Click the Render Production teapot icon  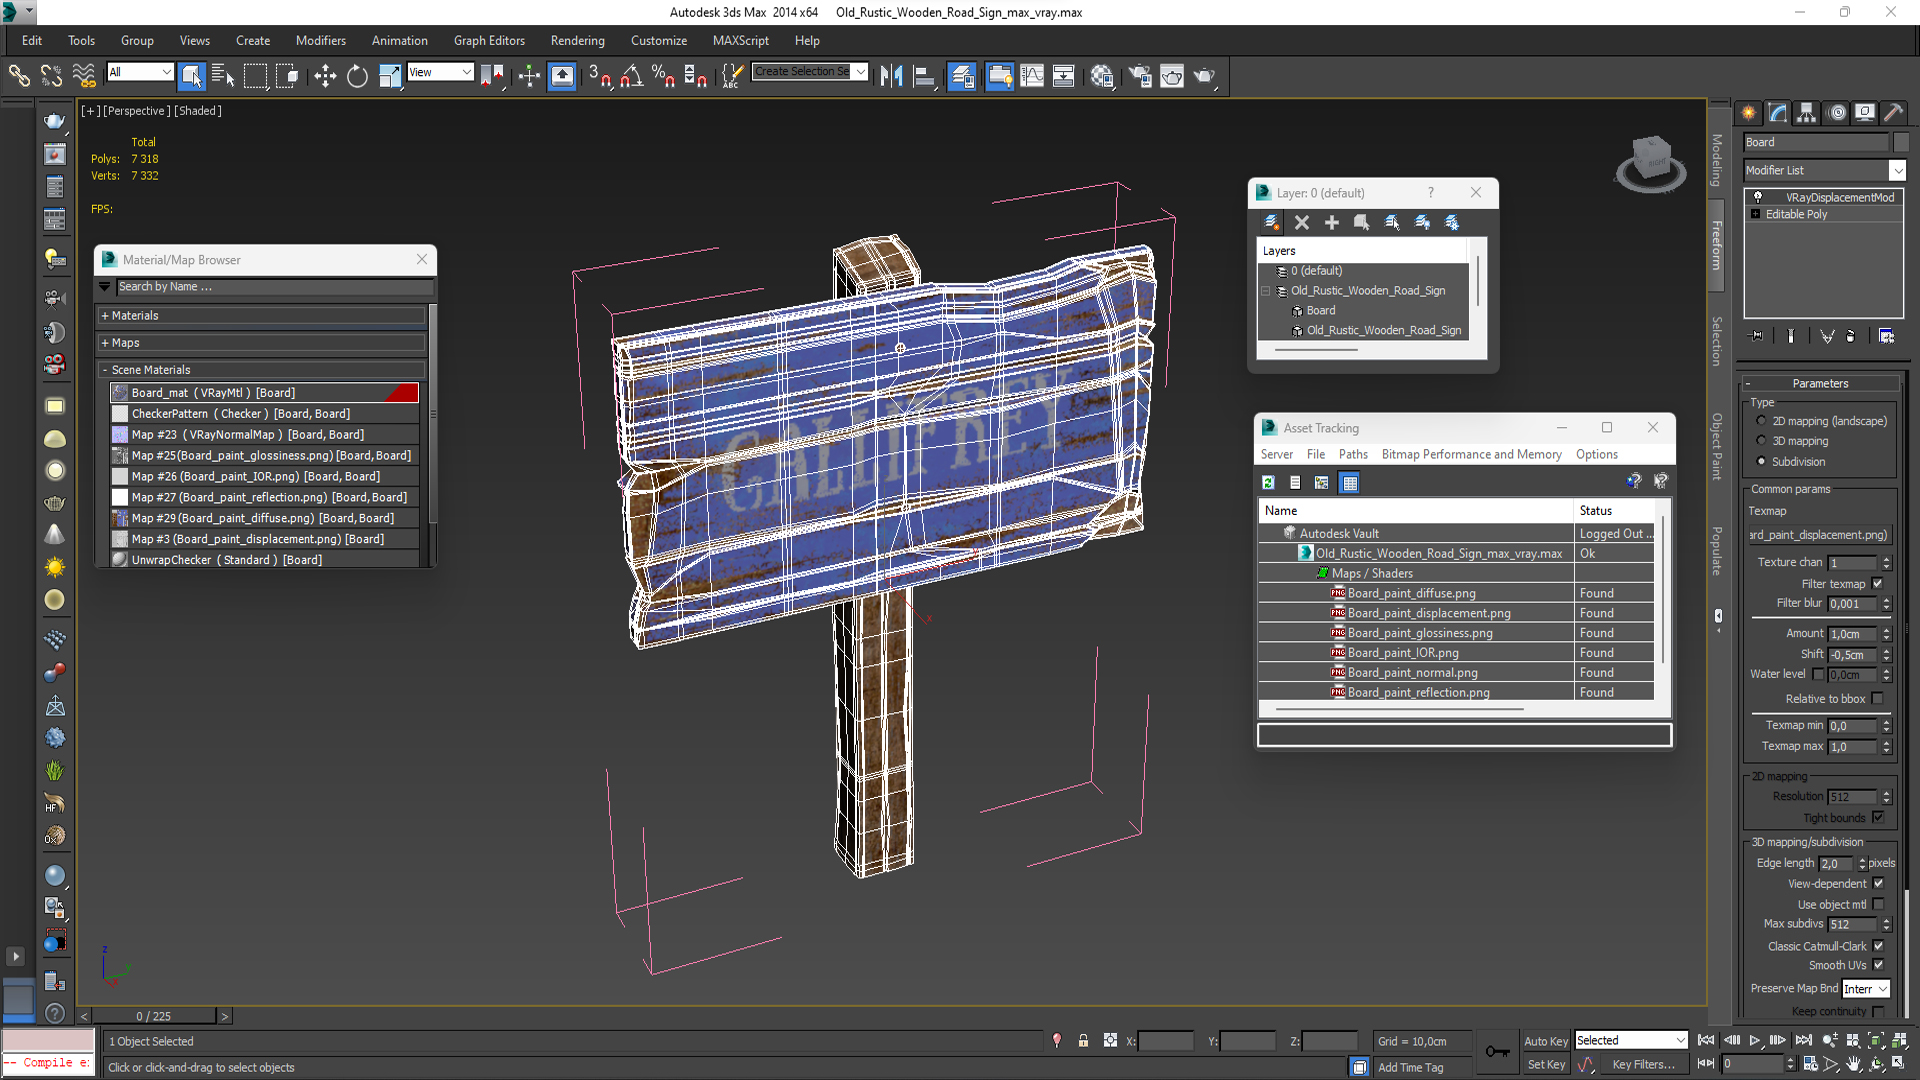coord(1205,76)
